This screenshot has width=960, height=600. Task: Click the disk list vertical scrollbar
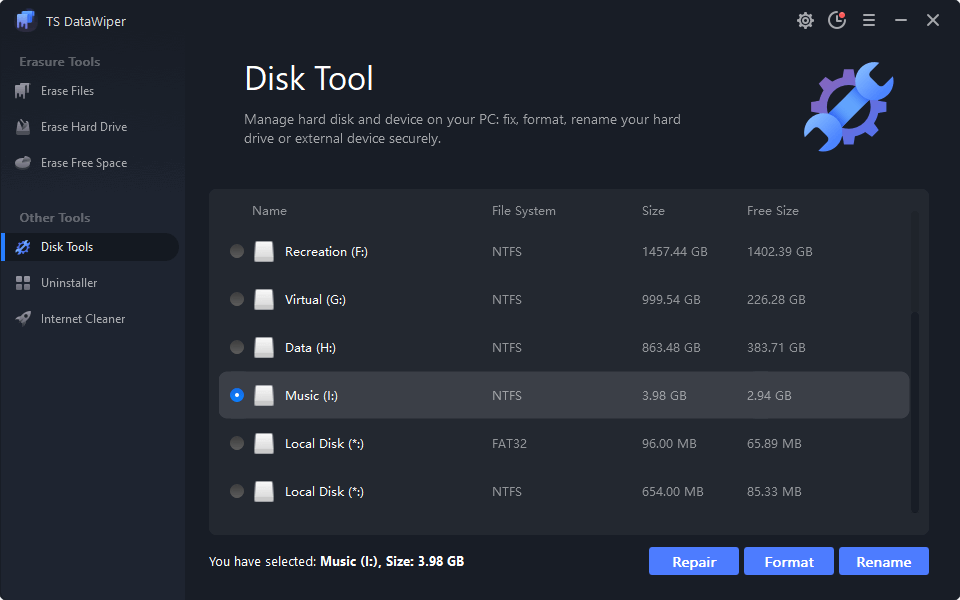tap(914, 410)
